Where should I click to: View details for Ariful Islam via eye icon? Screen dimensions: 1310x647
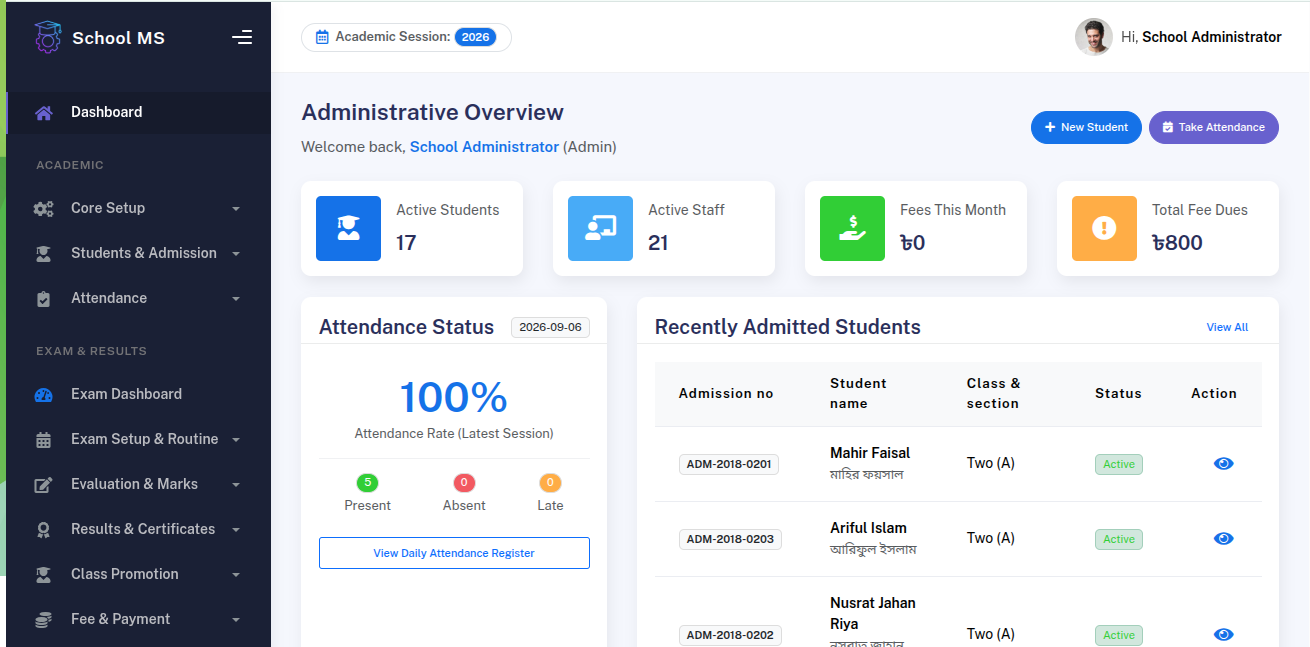coord(1223,539)
